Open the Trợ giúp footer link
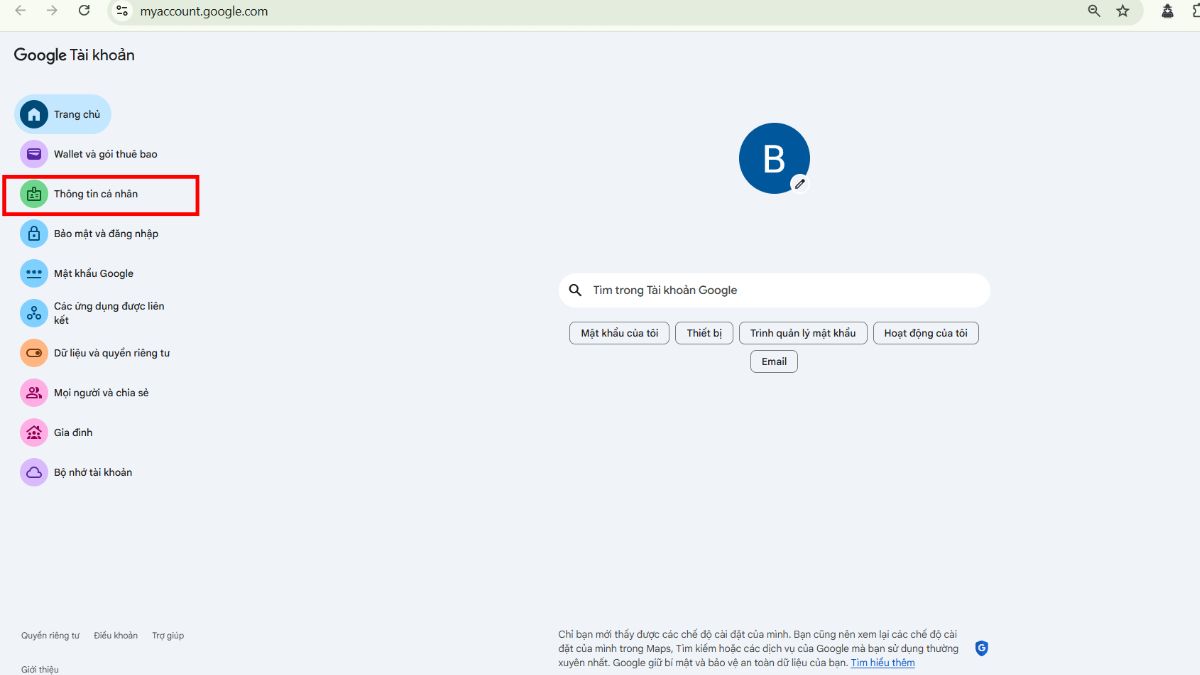 168,636
